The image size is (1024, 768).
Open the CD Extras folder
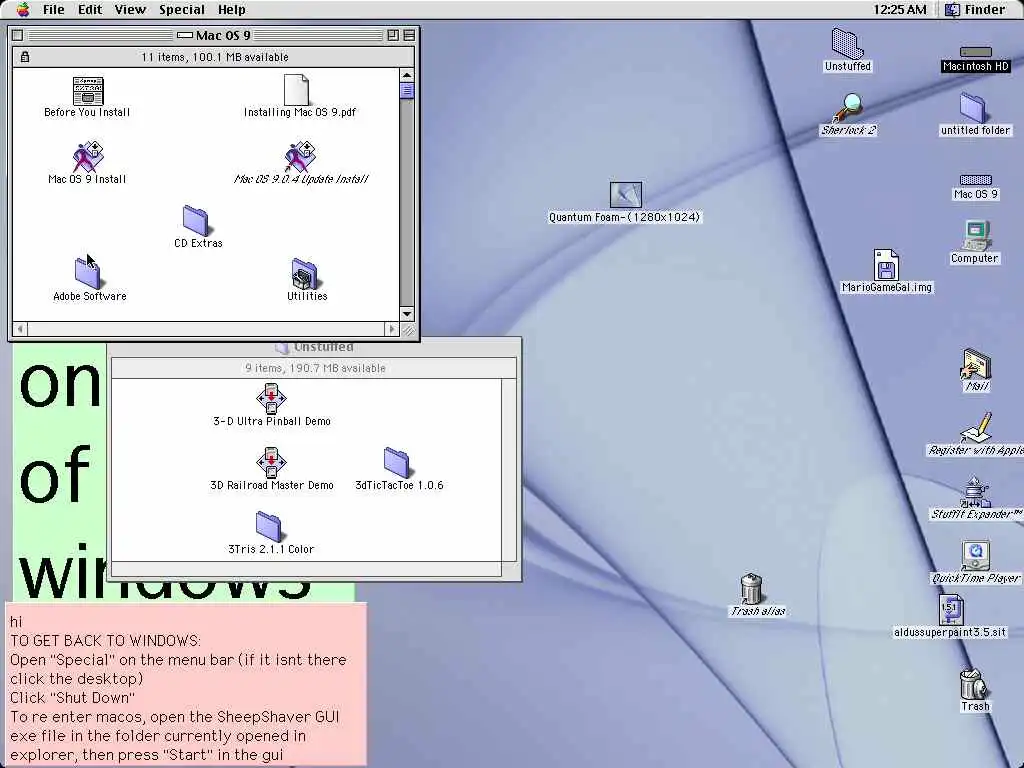point(195,221)
